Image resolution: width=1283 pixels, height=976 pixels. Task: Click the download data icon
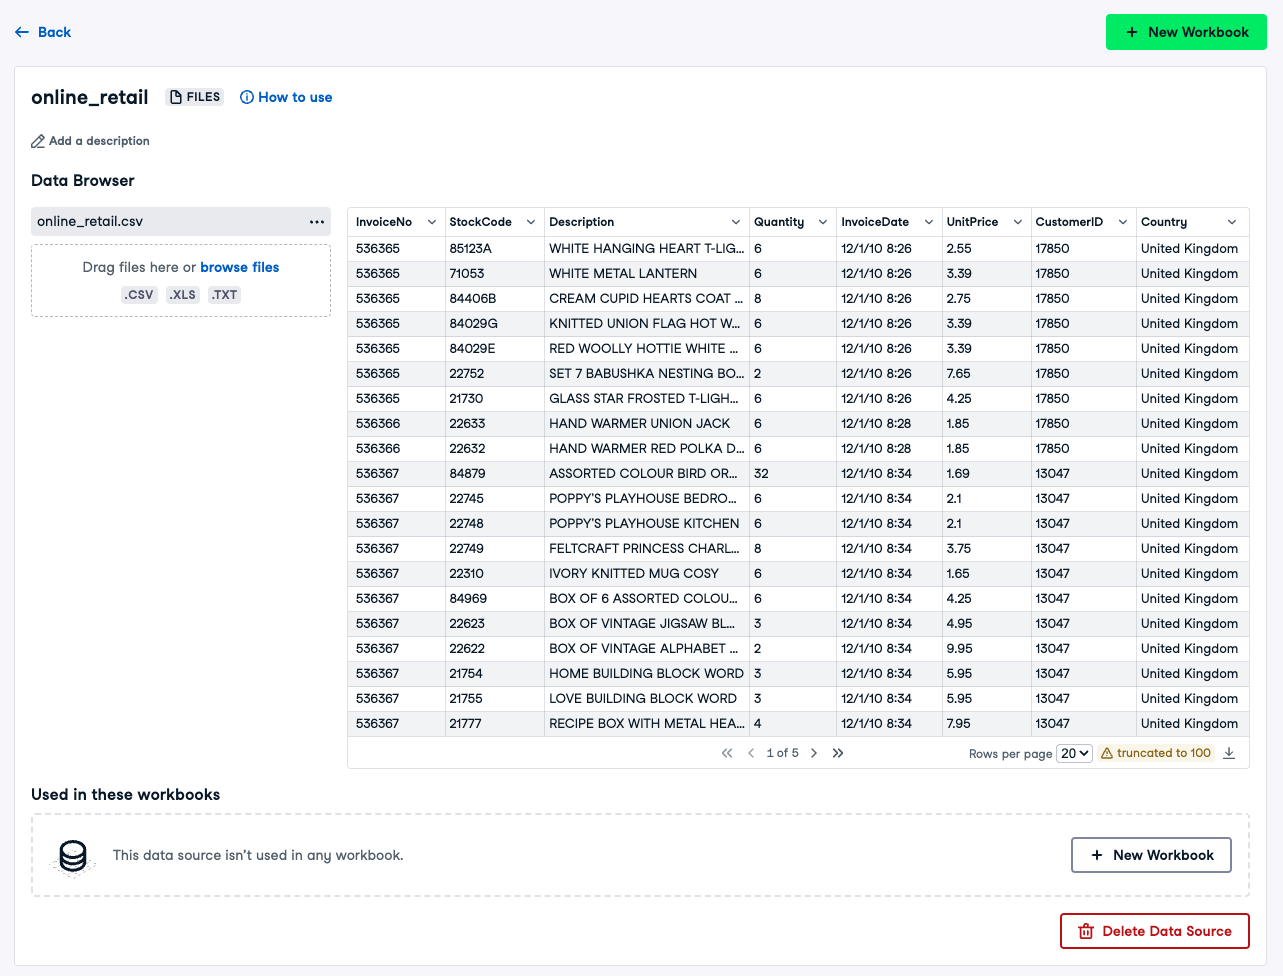(1229, 753)
